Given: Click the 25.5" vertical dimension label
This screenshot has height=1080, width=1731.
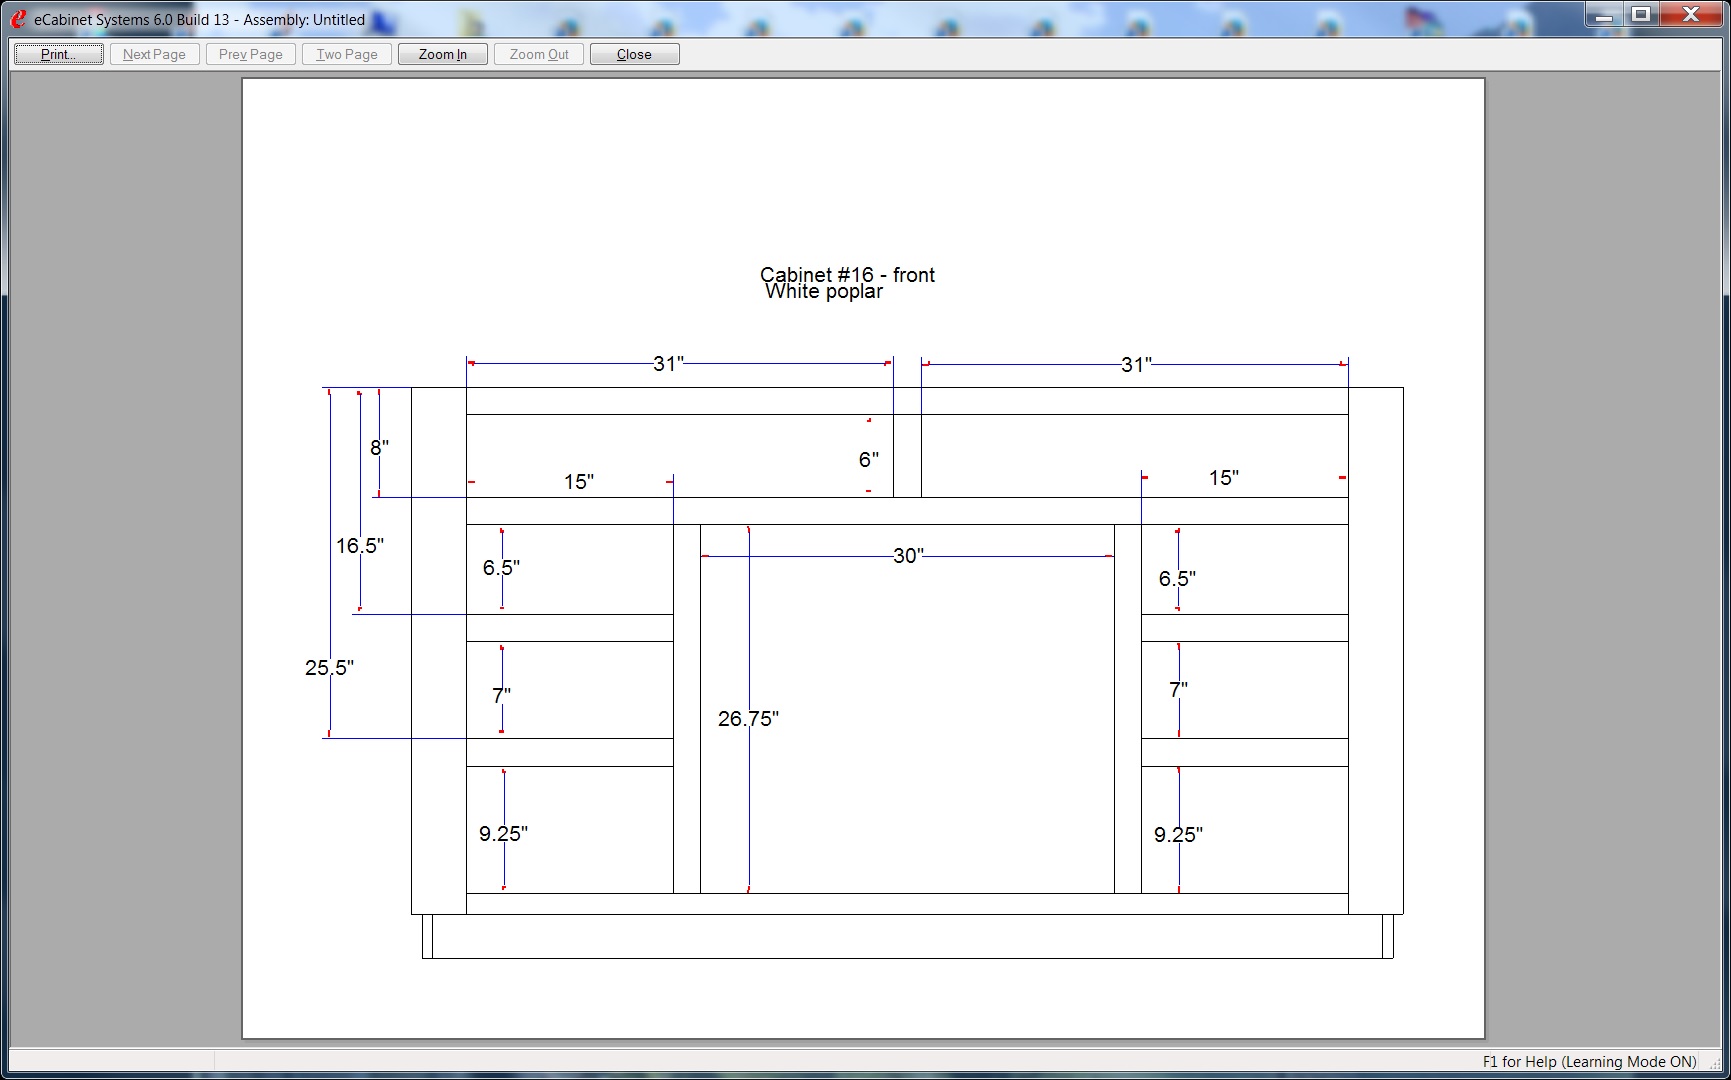Looking at the screenshot, I should click(329, 667).
